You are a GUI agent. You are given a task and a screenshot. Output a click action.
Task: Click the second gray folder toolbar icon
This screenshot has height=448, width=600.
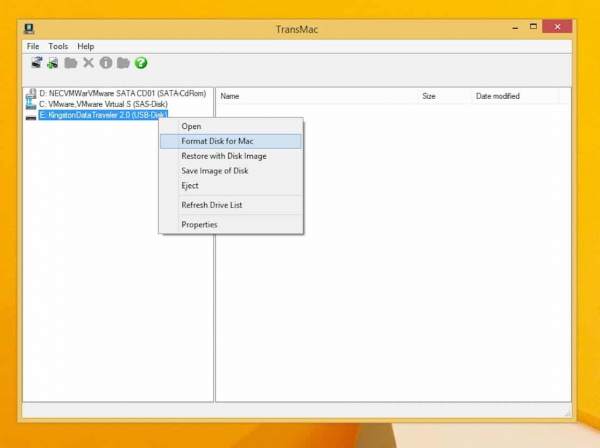(x=123, y=63)
